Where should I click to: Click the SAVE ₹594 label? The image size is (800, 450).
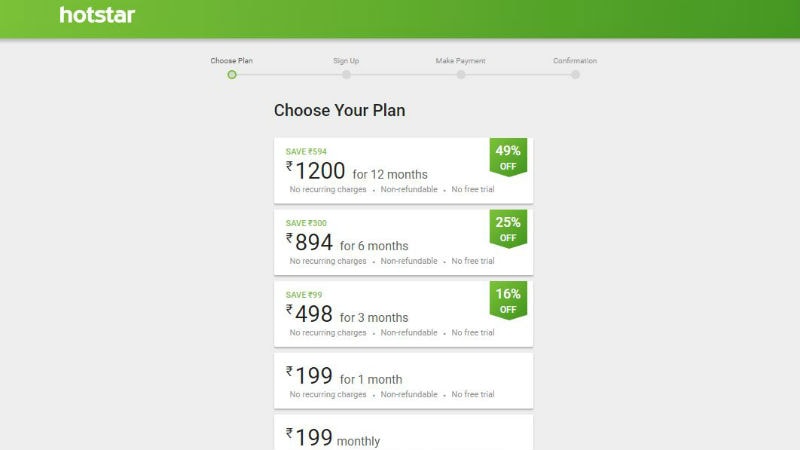click(306, 152)
